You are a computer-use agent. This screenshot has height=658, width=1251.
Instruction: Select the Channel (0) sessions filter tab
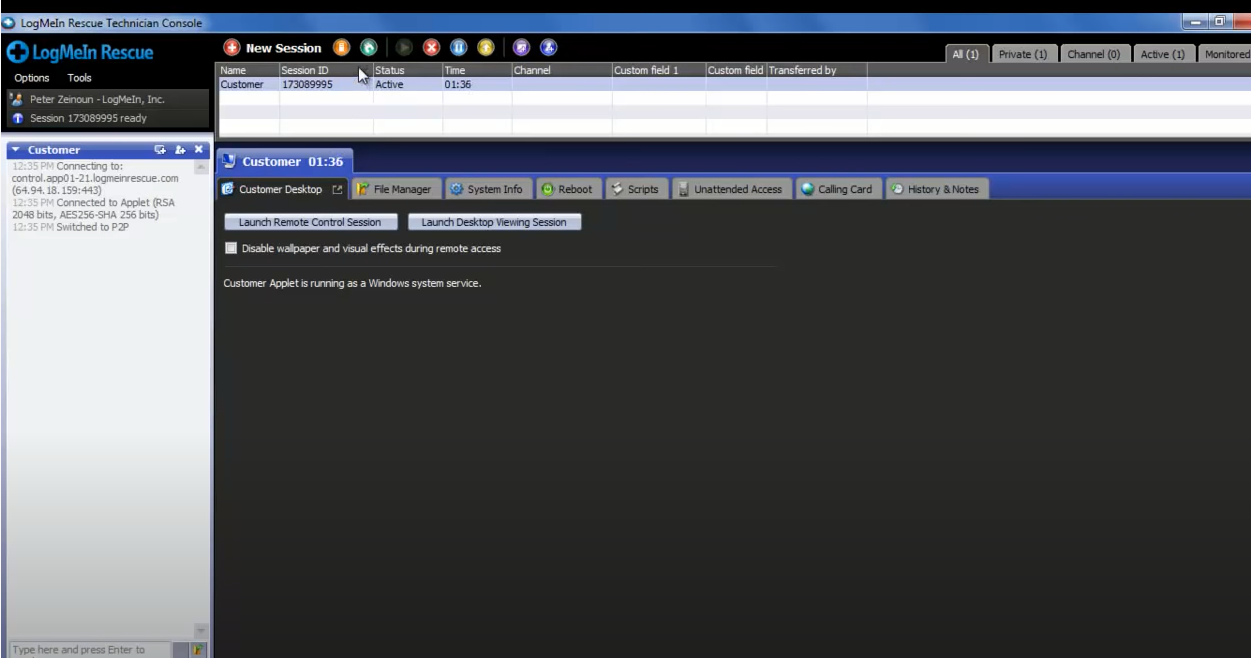point(1093,54)
